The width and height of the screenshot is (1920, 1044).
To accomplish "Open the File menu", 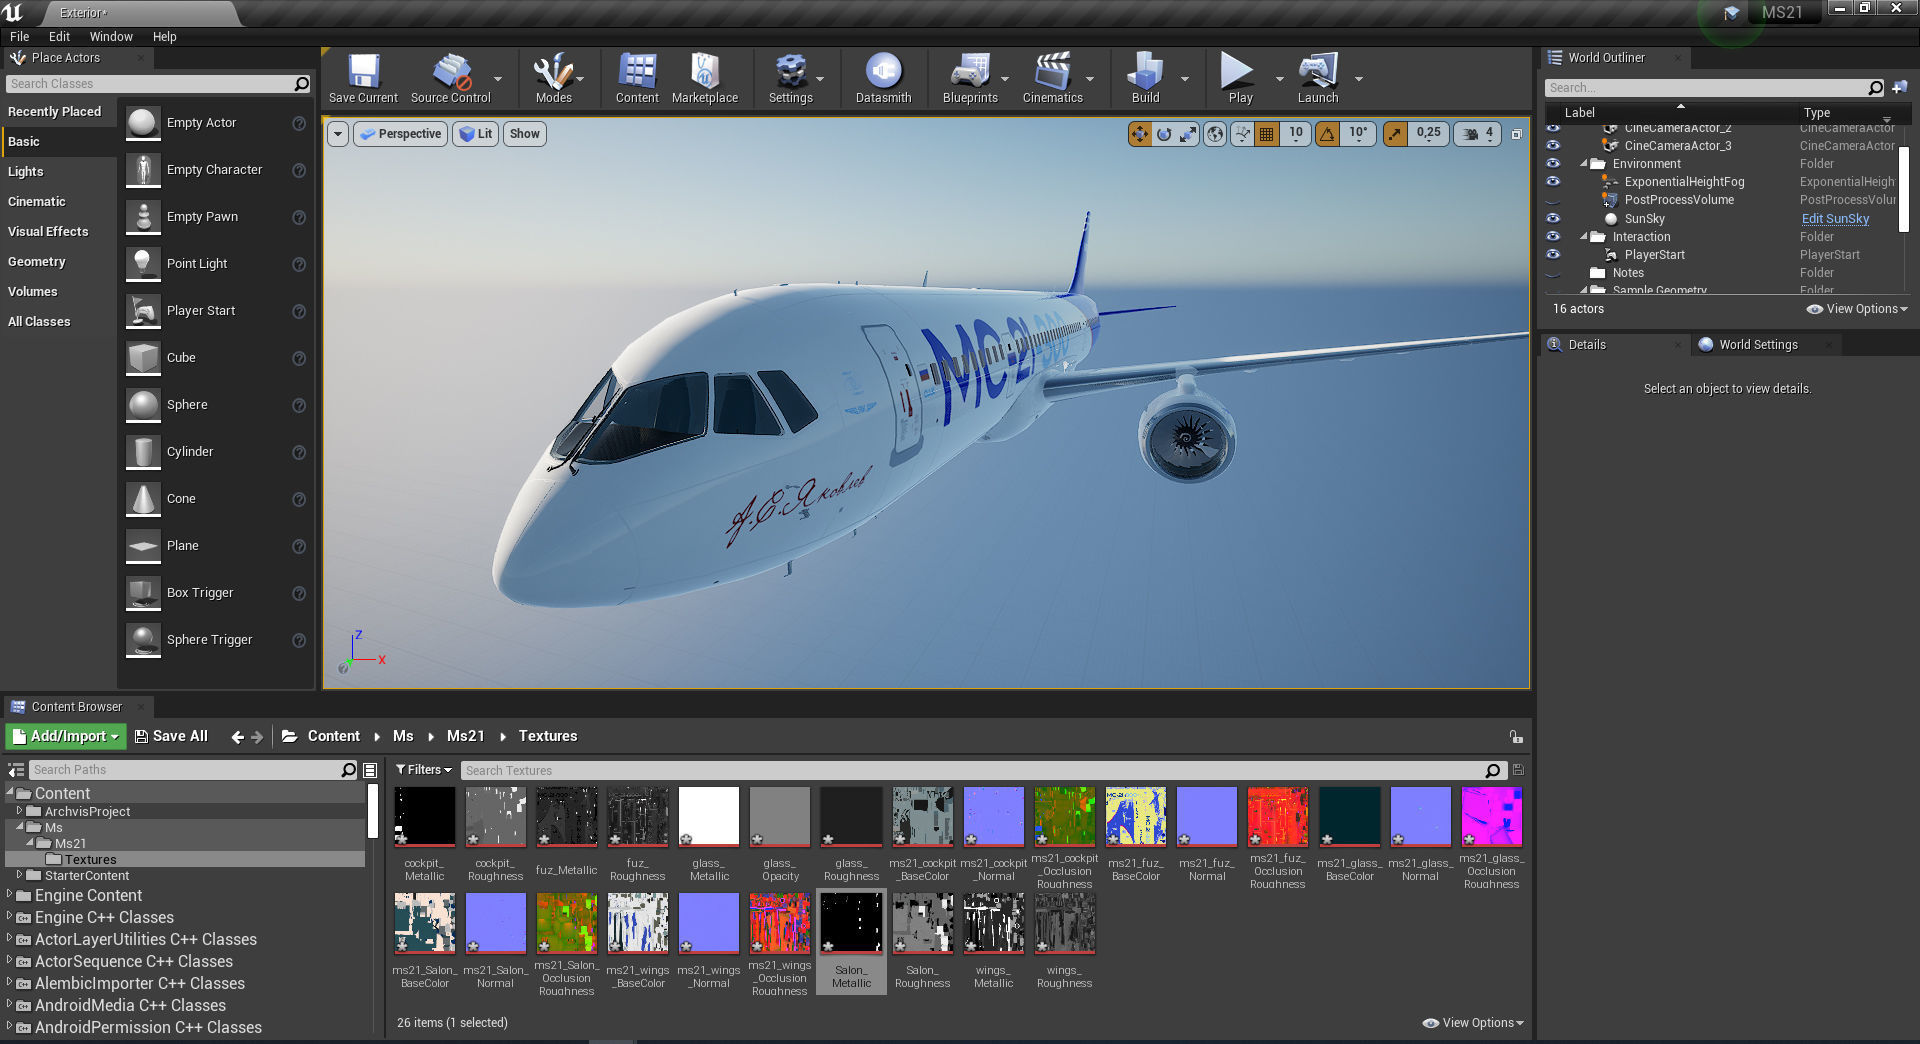I will point(20,37).
